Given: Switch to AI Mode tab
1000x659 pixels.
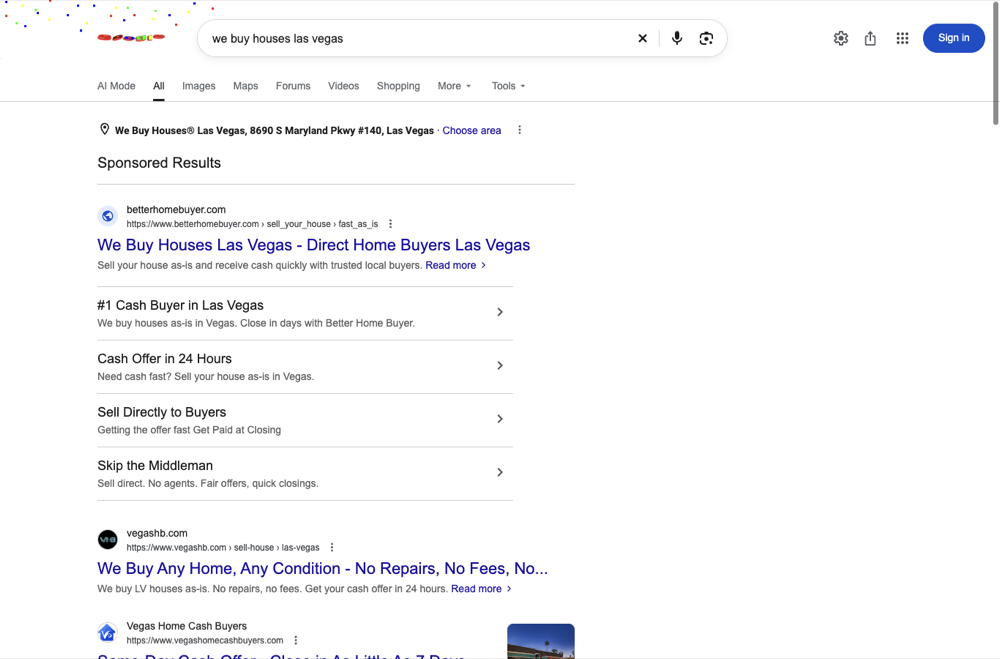Looking at the screenshot, I should [116, 86].
